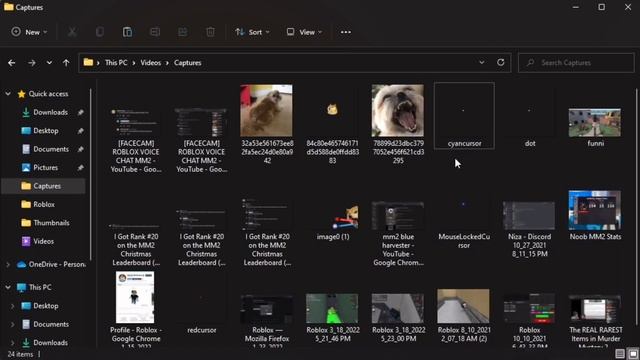Click the Cut toolbar icon
The height and width of the screenshot is (360, 640).
click(72, 32)
